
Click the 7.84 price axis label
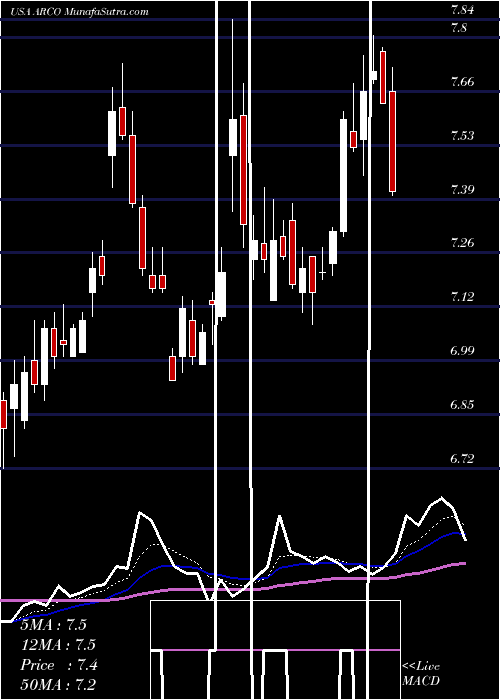point(462,11)
